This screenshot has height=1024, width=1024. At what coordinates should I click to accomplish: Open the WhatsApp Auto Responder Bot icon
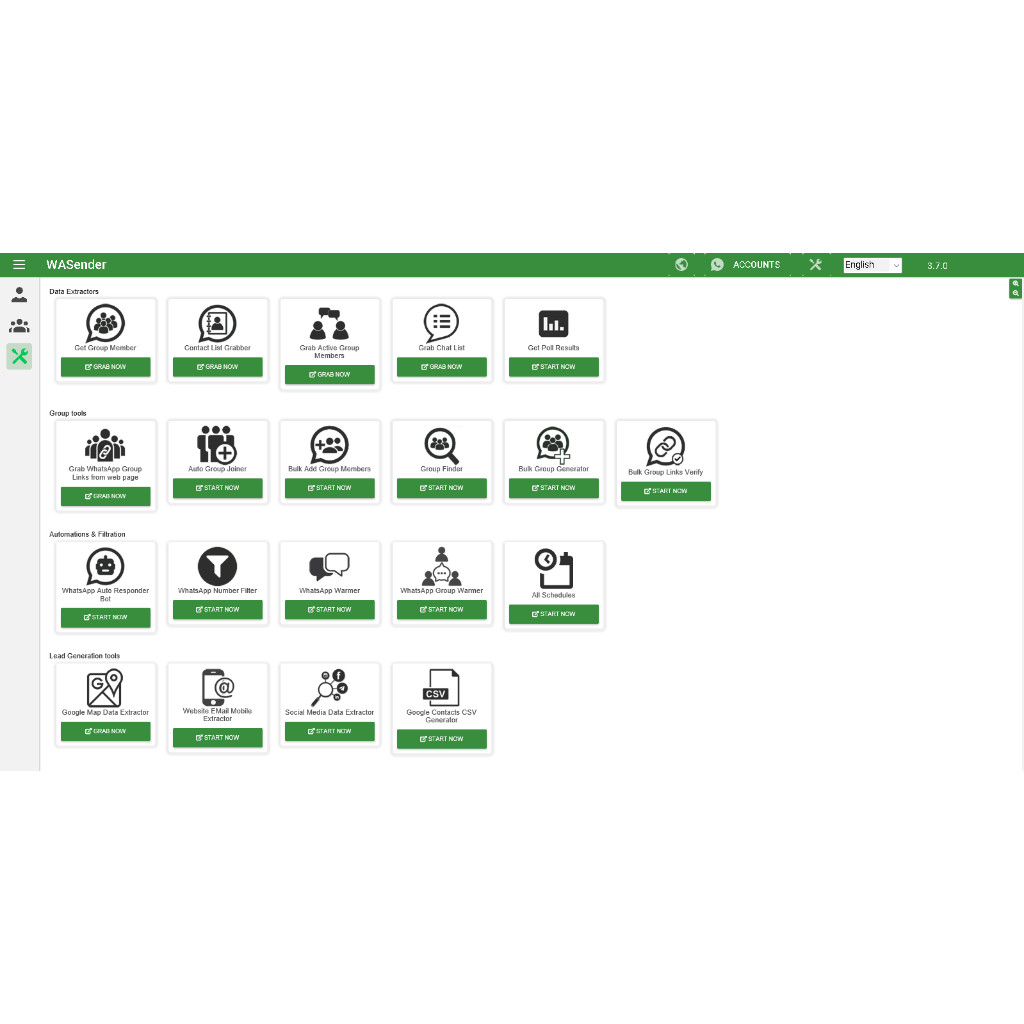[x=105, y=565]
